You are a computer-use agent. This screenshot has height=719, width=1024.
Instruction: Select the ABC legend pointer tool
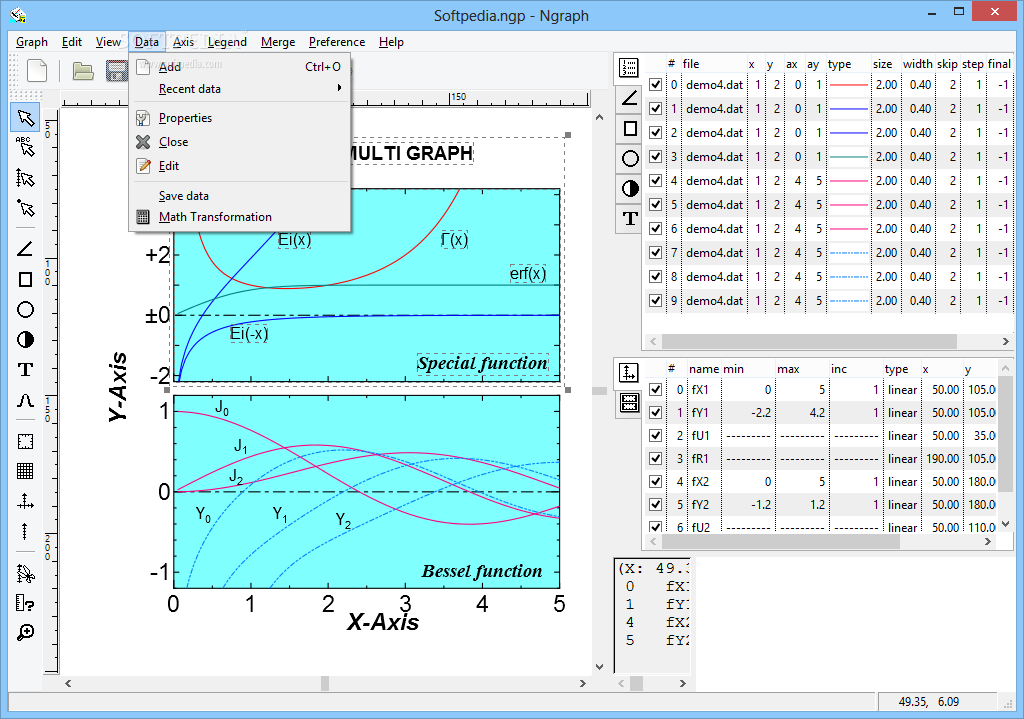(x=25, y=147)
